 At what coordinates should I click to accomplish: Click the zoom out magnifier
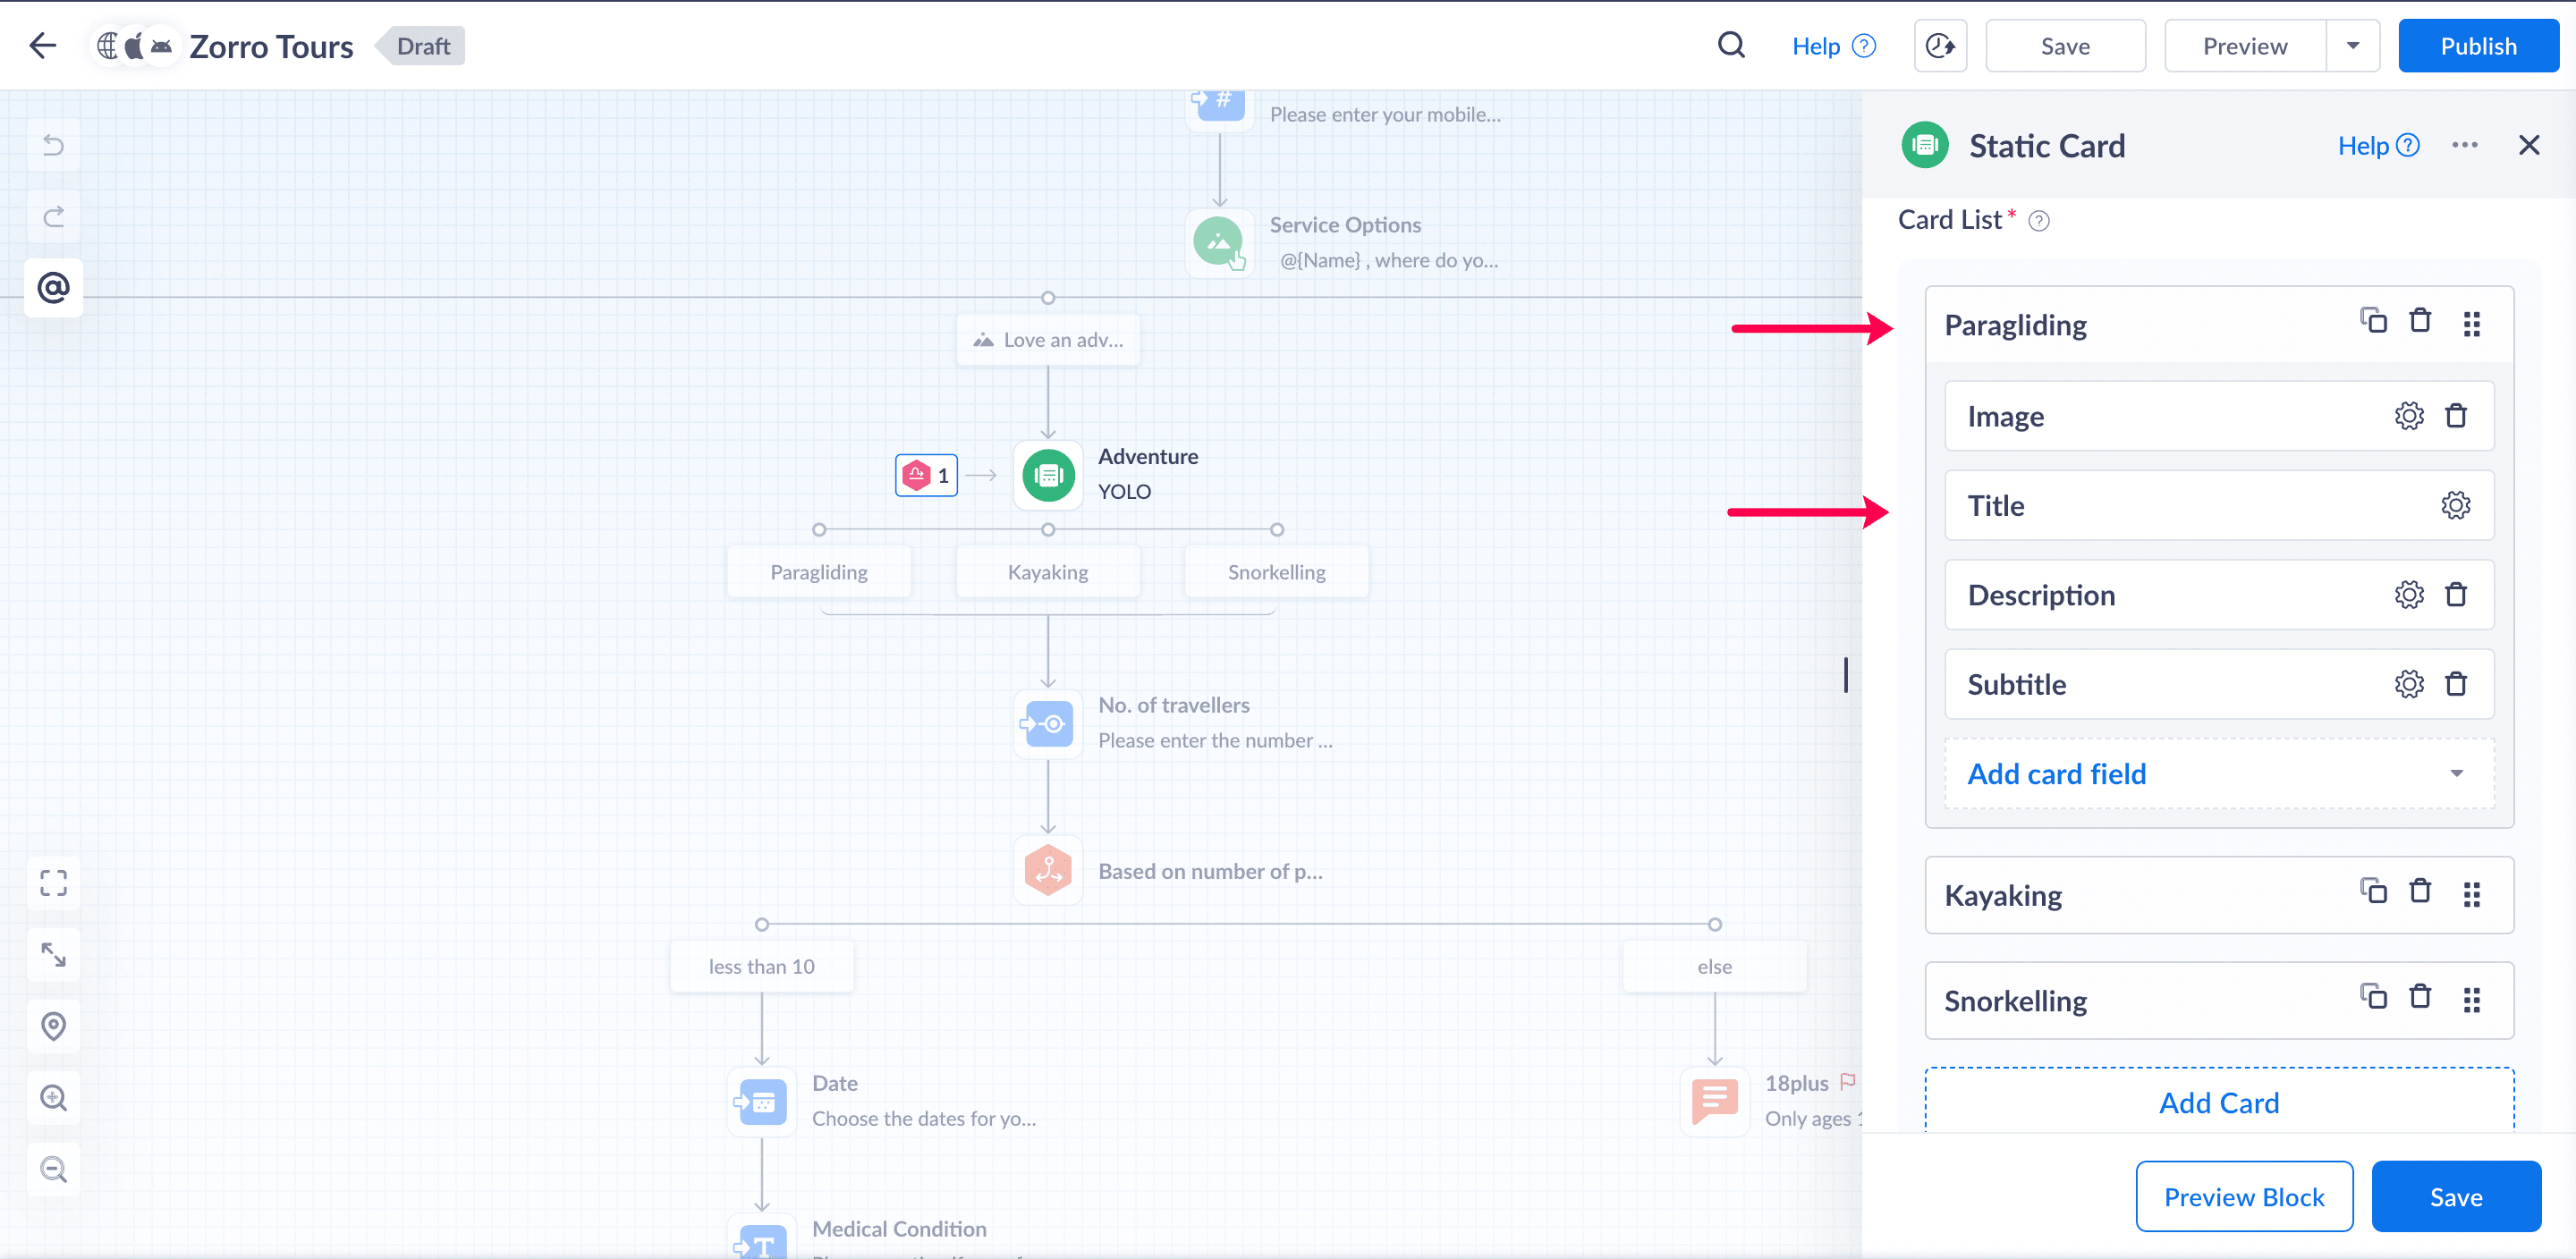tap(53, 1169)
